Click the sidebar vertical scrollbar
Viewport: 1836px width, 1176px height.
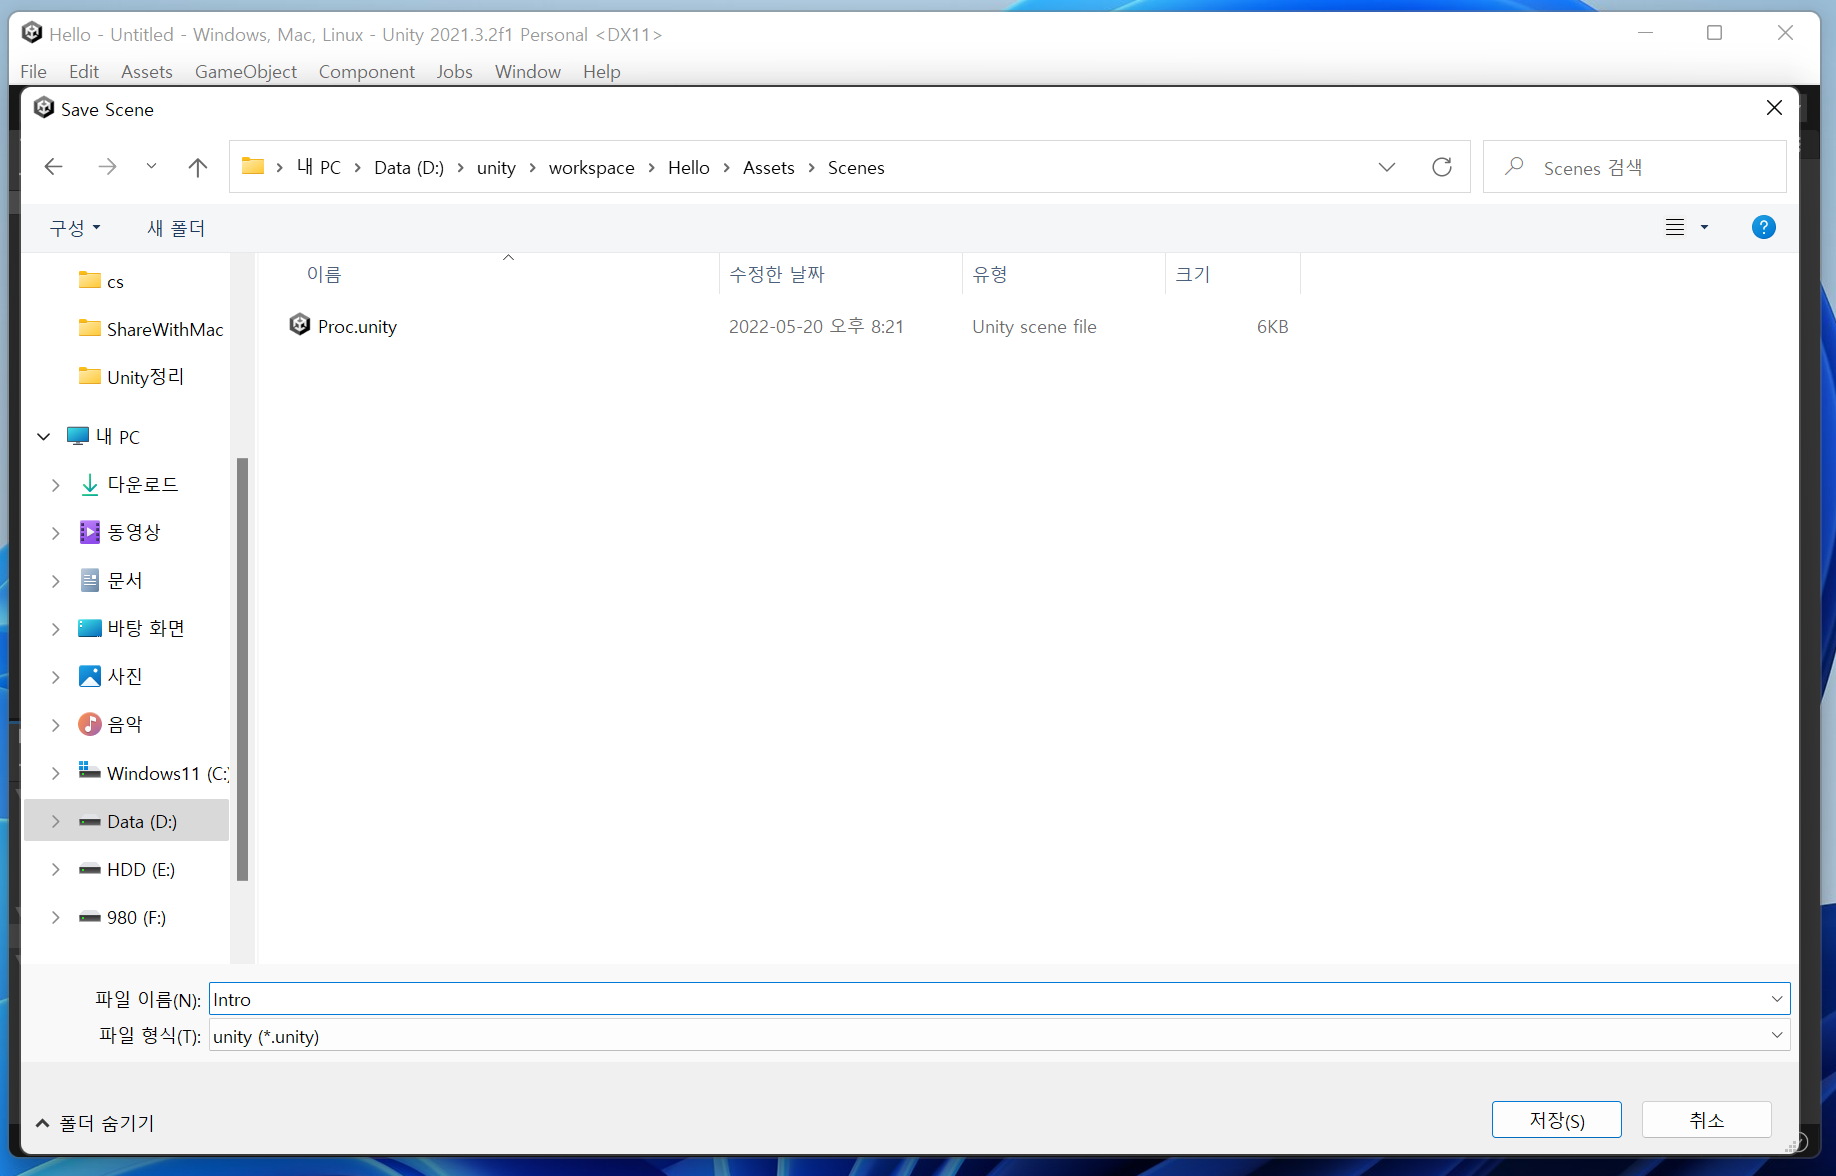tap(242, 669)
